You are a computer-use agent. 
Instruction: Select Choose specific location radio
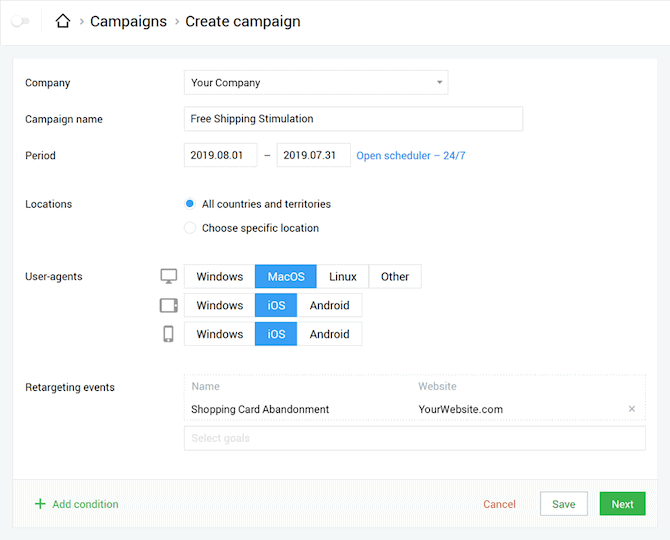click(190, 228)
